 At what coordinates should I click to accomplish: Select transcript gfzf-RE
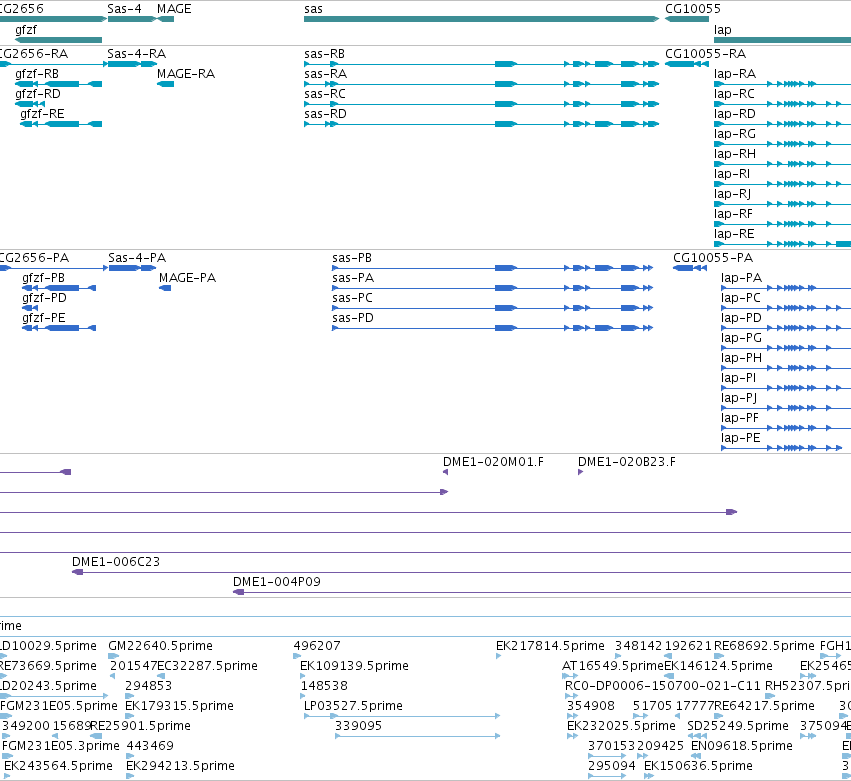(x=61, y=124)
